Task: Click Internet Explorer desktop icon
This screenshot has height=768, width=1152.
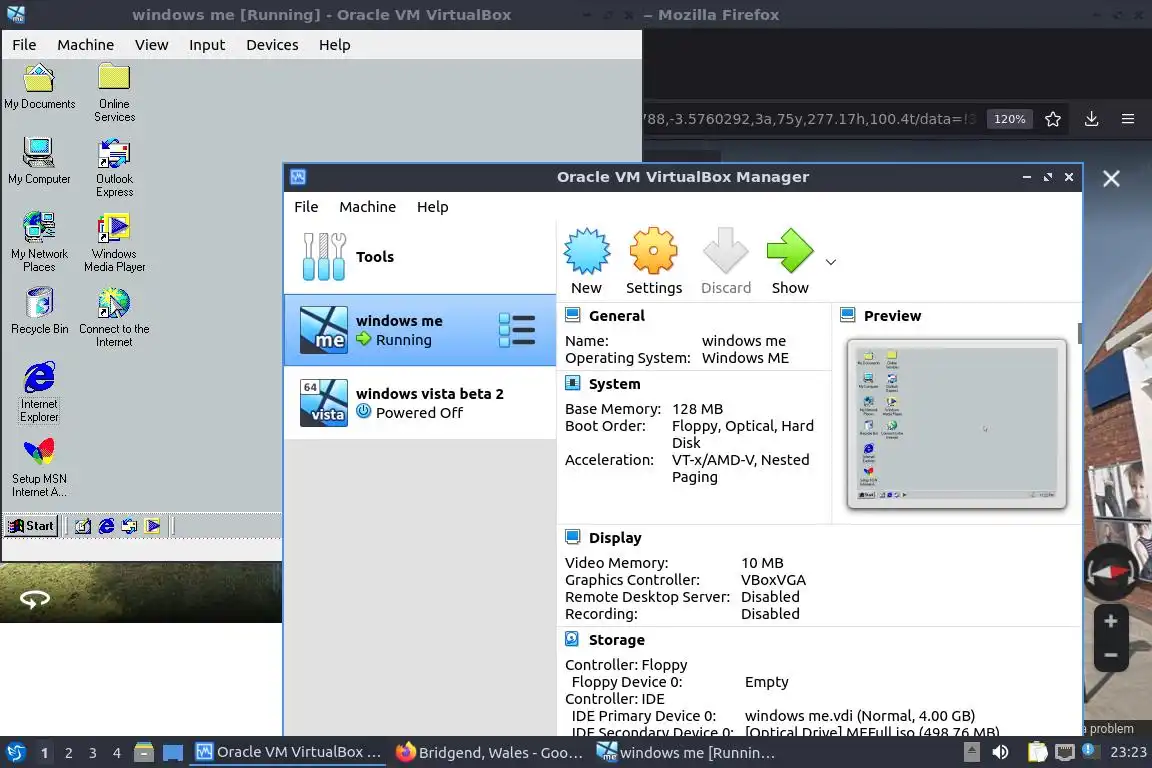Action: [39, 392]
